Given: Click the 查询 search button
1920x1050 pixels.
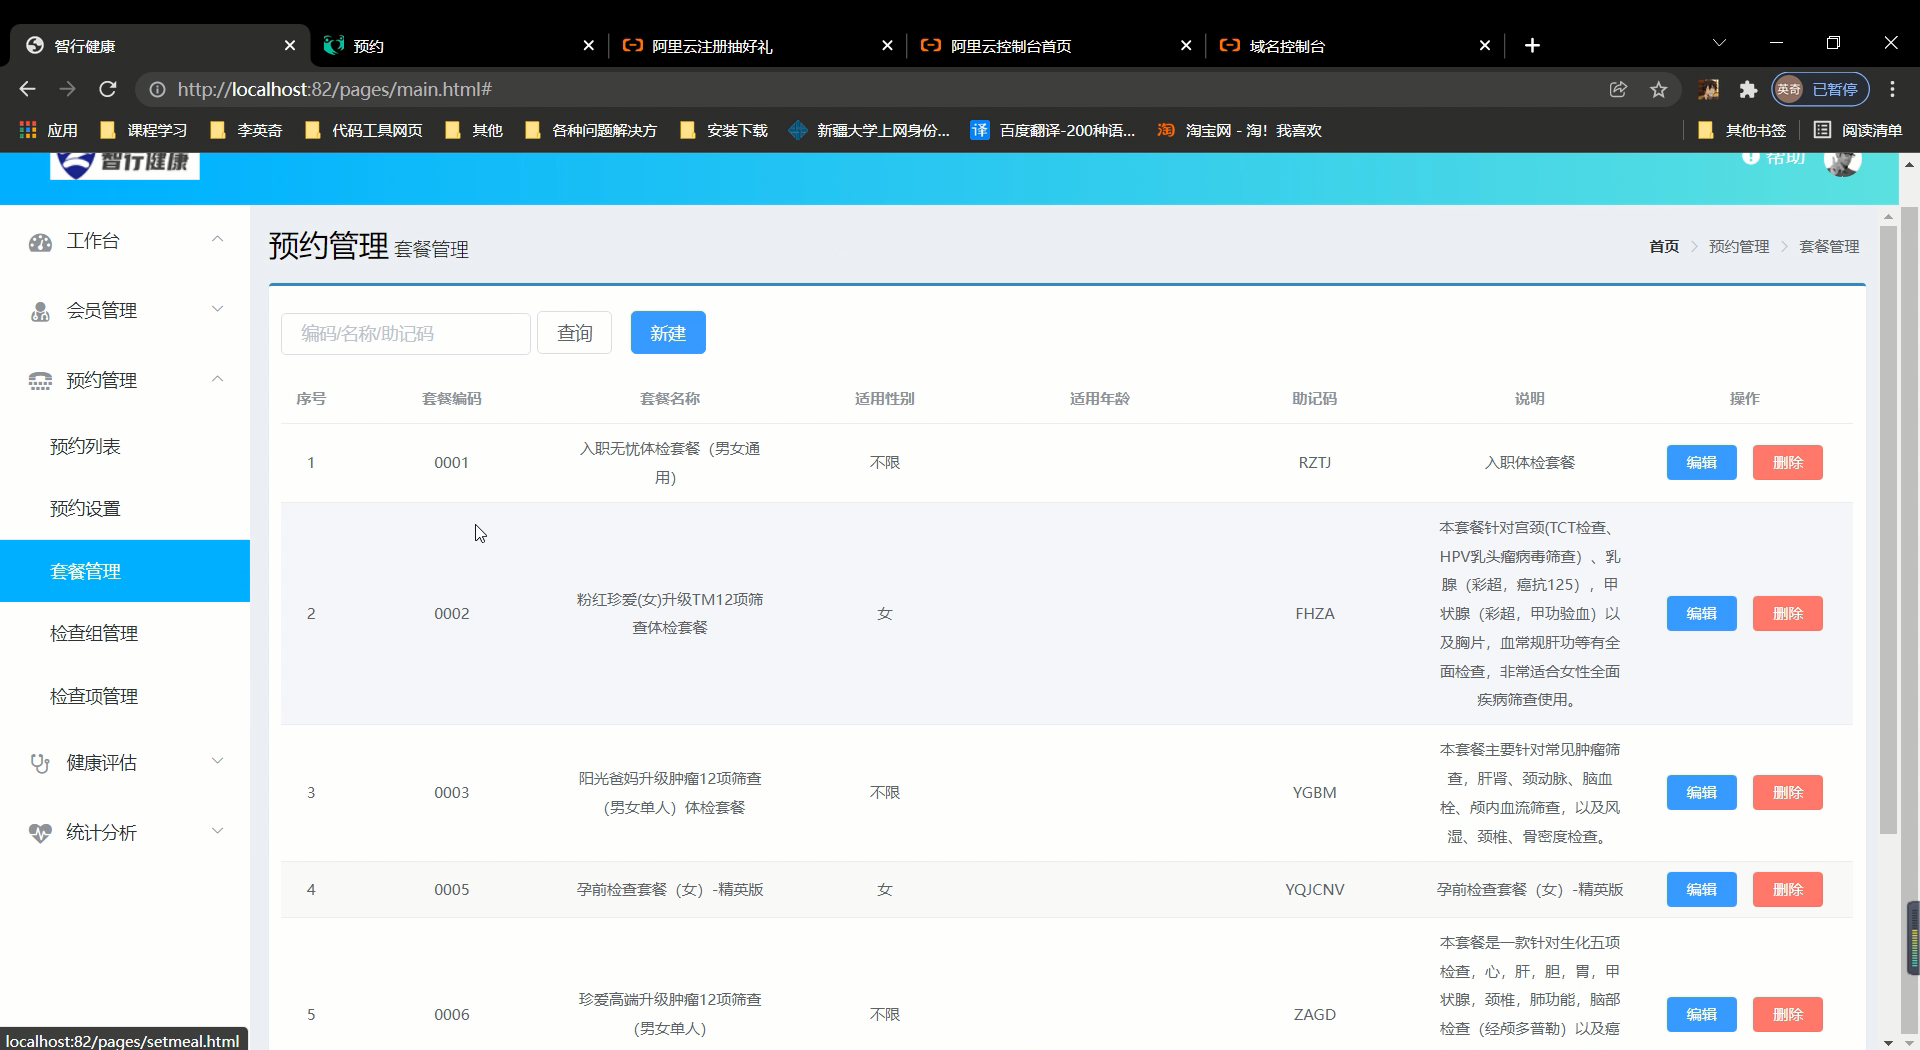Looking at the screenshot, I should point(574,333).
